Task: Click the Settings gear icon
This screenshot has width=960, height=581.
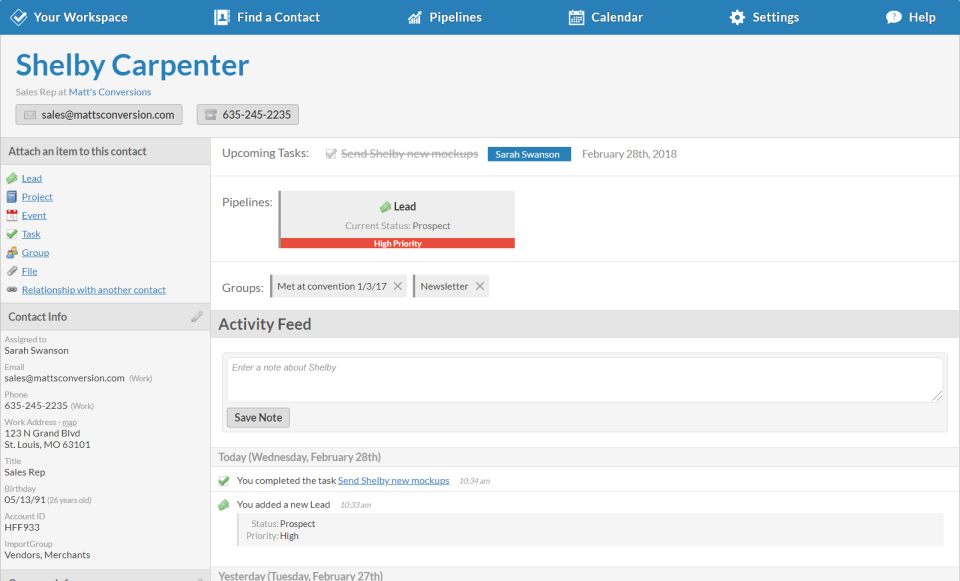Action: coord(737,17)
